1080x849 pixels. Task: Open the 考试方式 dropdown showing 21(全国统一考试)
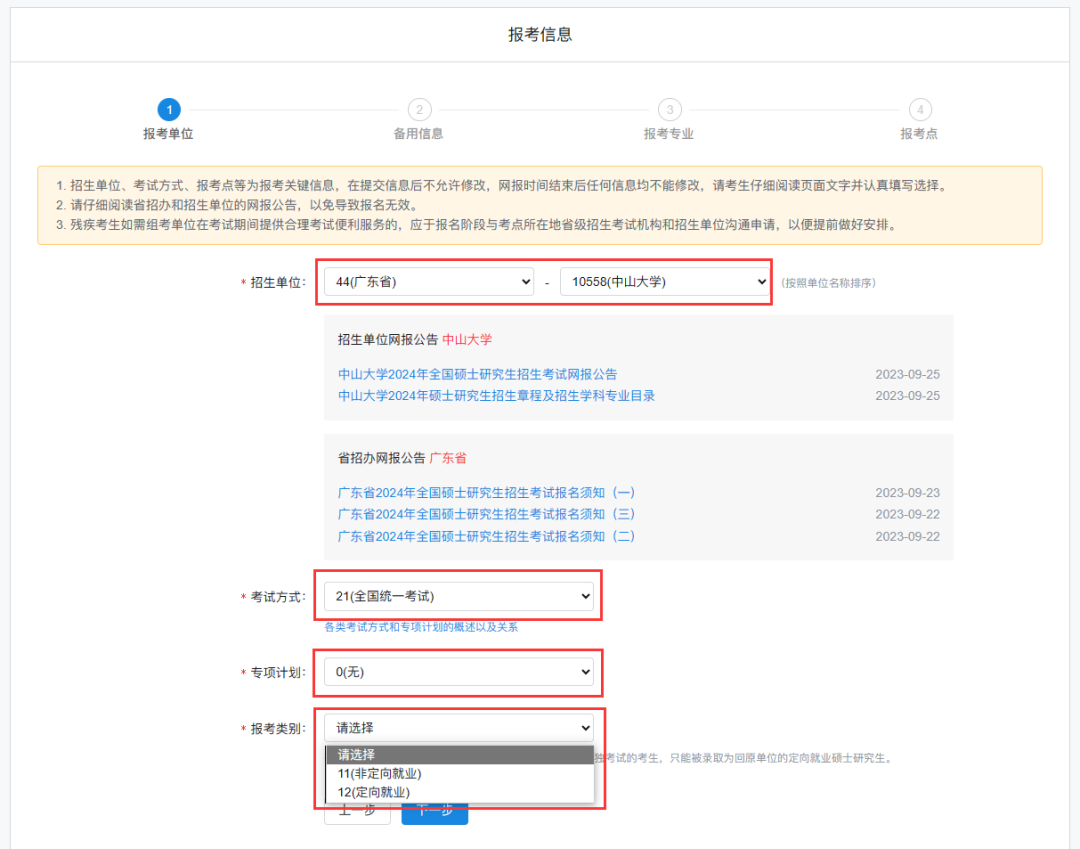click(458, 597)
